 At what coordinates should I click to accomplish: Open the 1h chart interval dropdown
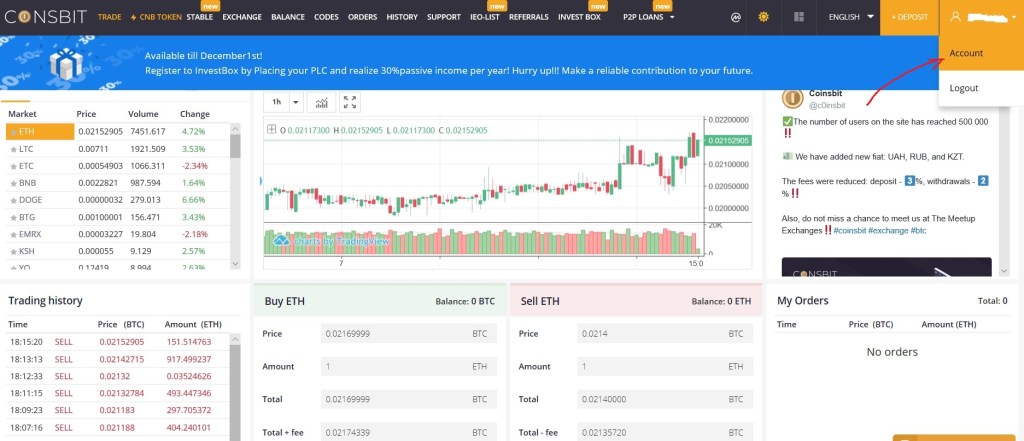coord(285,102)
